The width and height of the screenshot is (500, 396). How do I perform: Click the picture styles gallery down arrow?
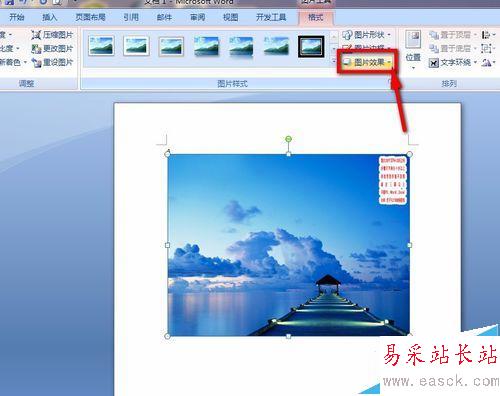pos(334,49)
